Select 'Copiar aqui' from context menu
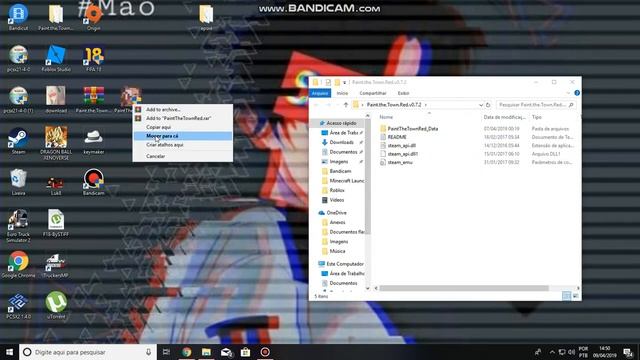Screen dimensions: 640x360 point(183,127)
